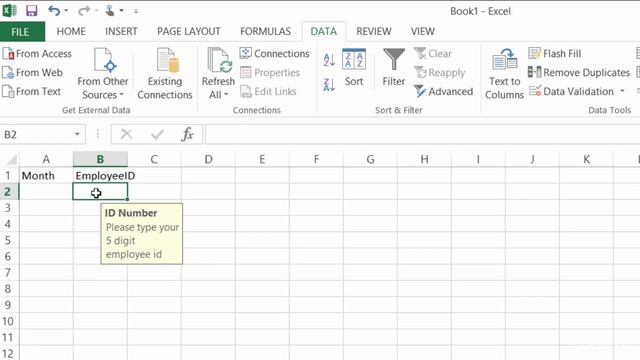Viewport: 640px width, 360px height.
Task: Click the Cancel X in formula bar
Action: [x=127, y=134]
